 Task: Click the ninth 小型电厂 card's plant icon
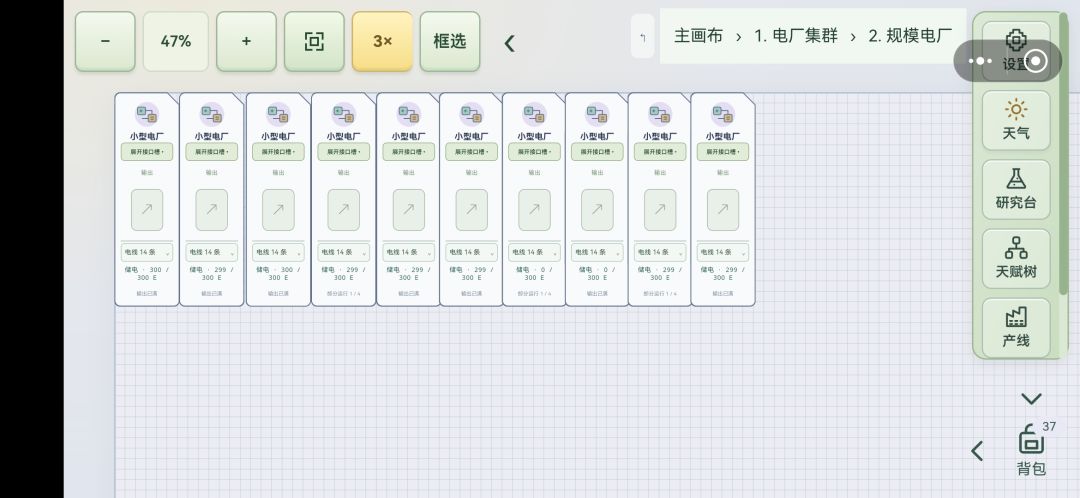point(660,114)
